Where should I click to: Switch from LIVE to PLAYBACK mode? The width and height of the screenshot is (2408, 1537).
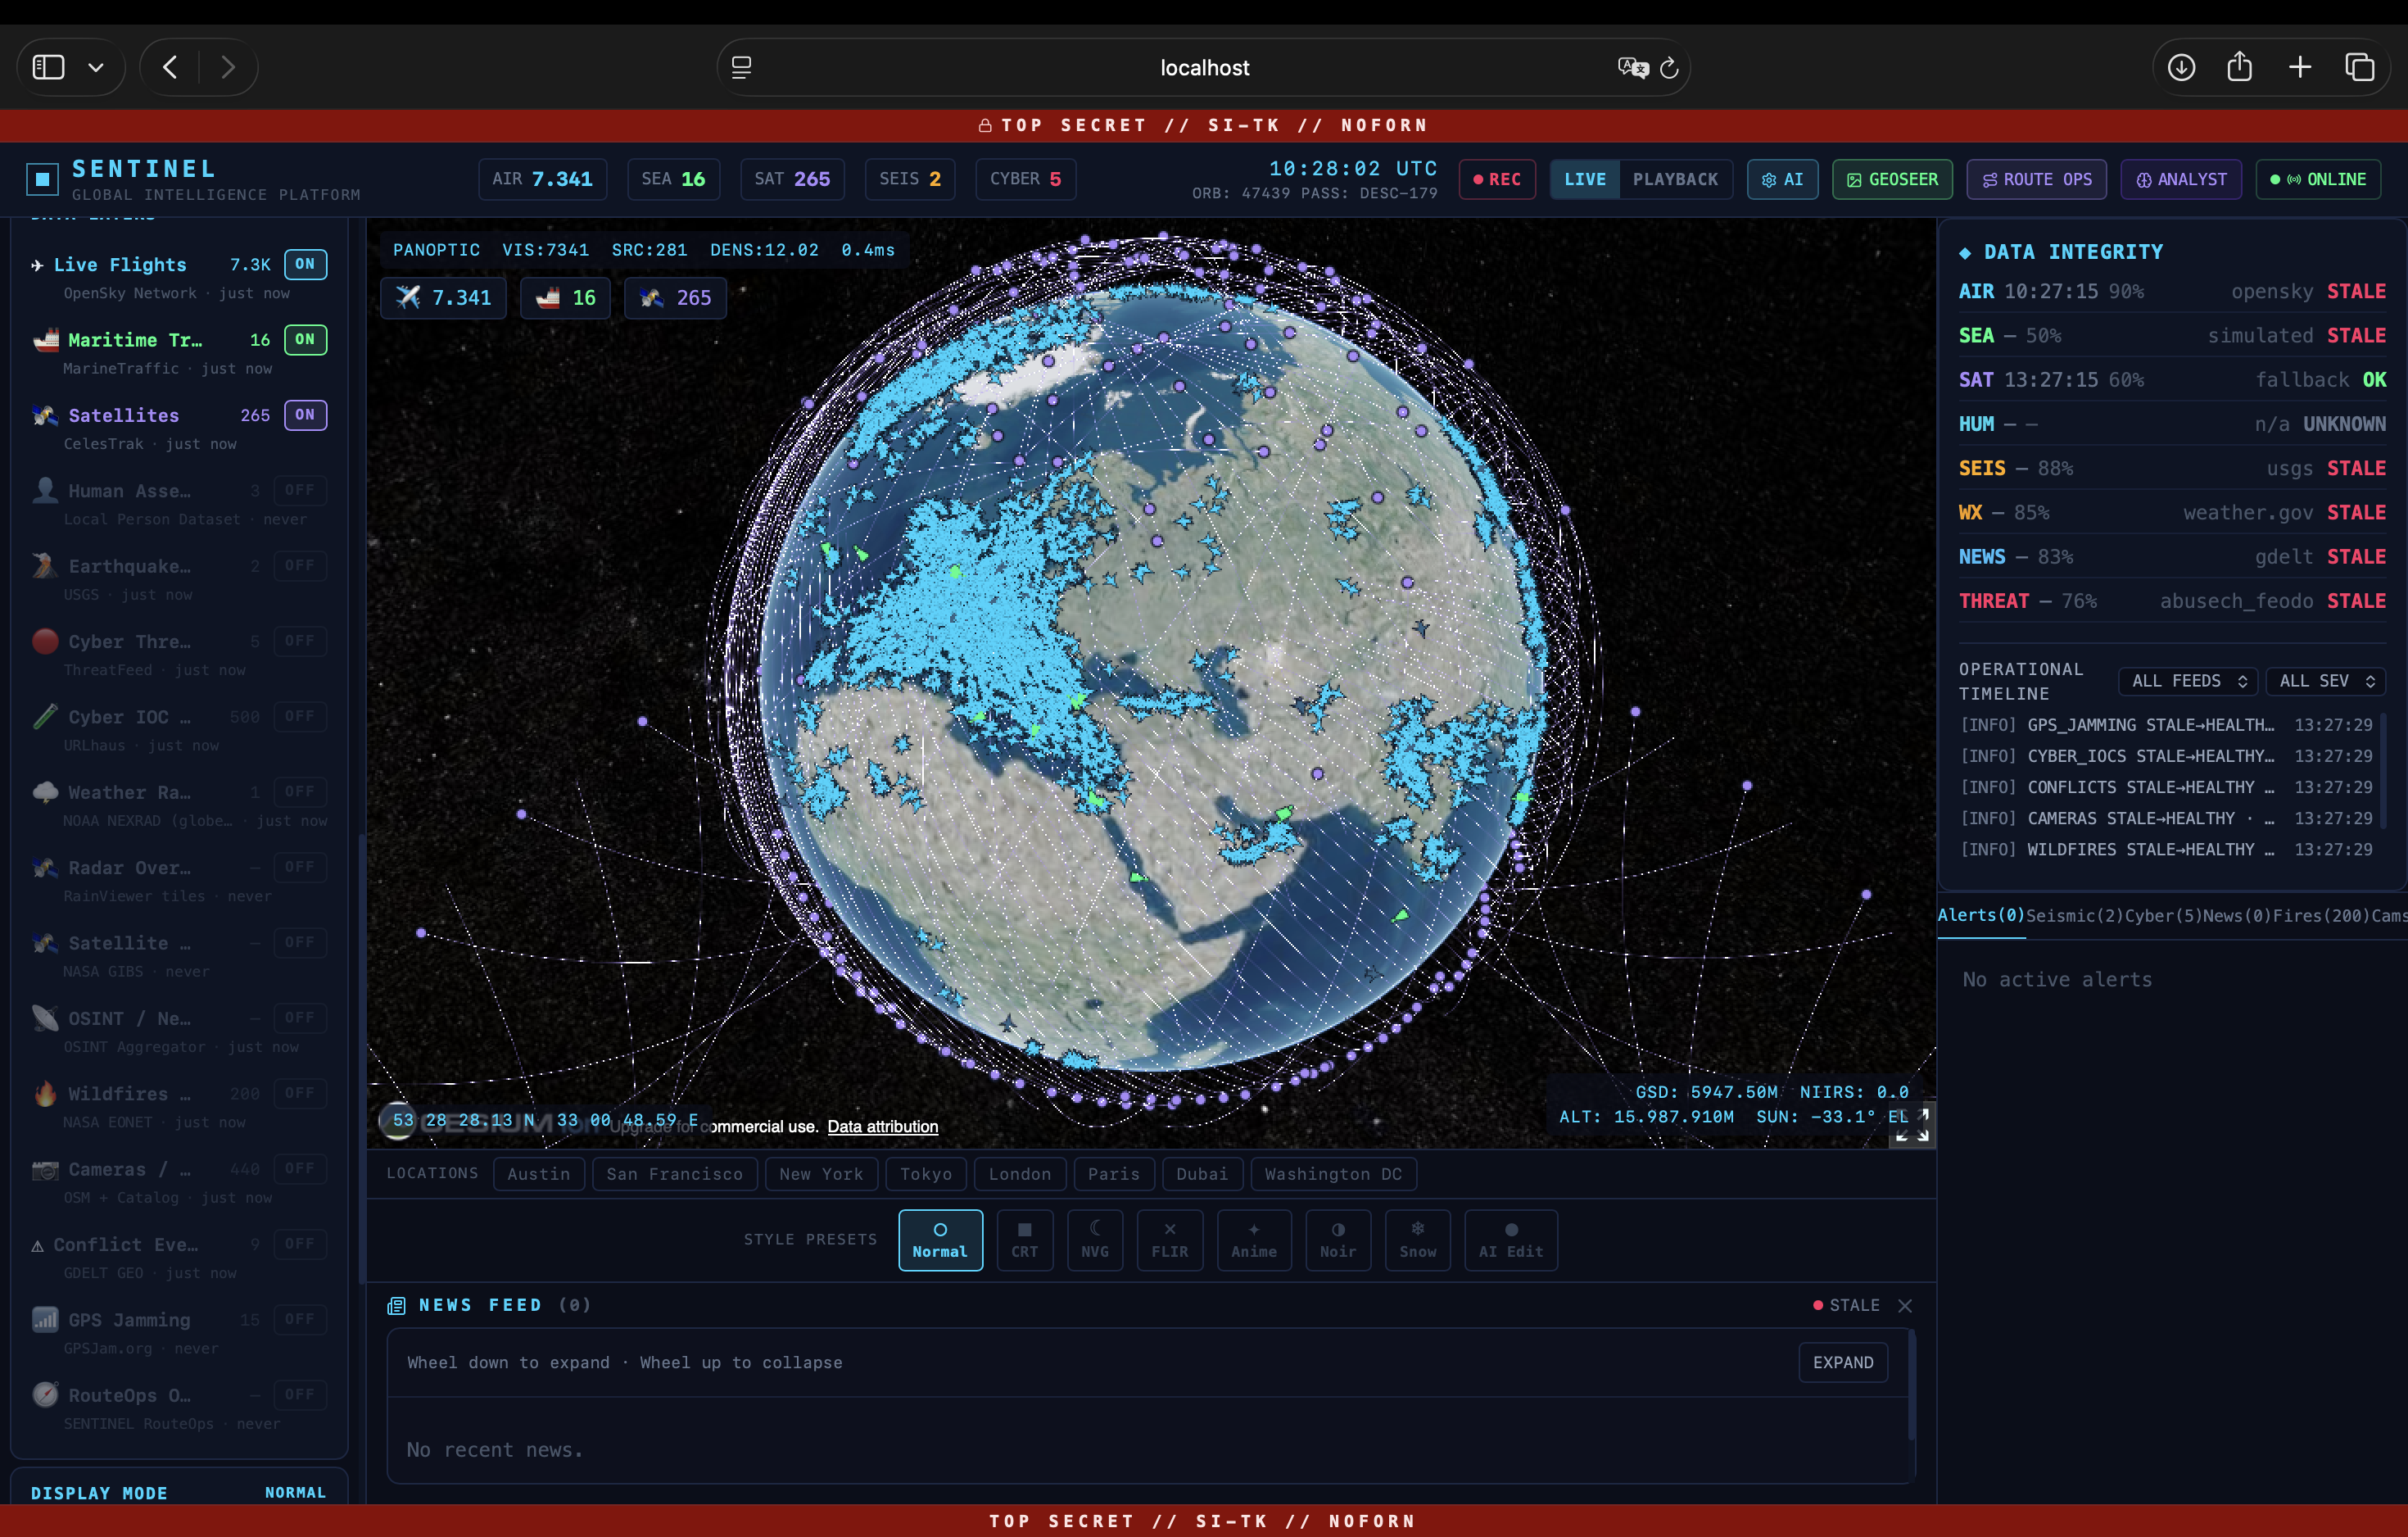point(1675,179)
